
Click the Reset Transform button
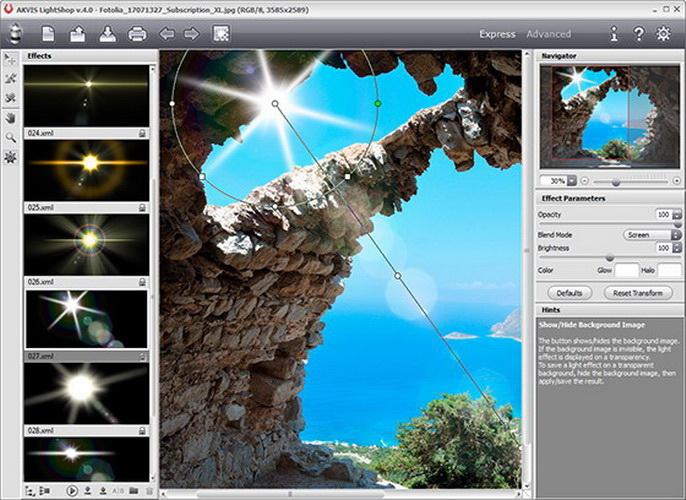(637, 293)
